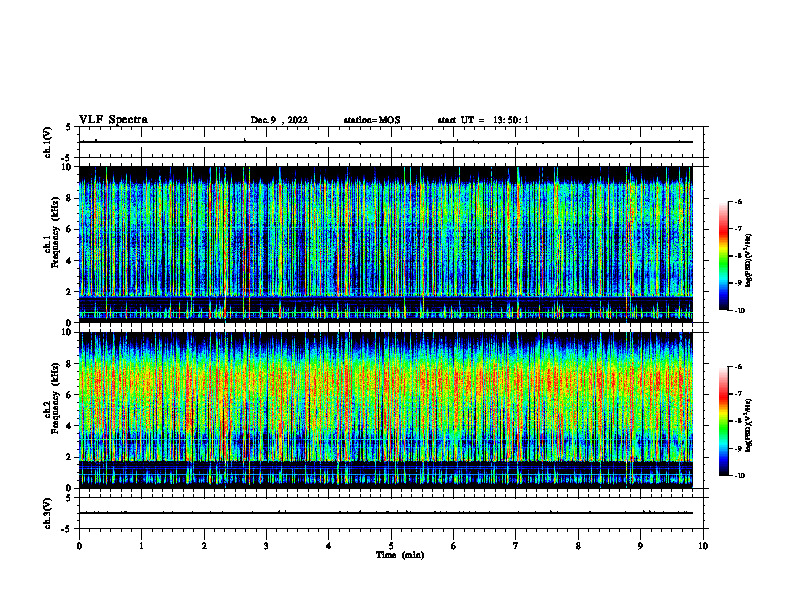Click the "-6" label on ch.1 colorbar
Viewport: 792px width, 612px height.
(738, 201)
